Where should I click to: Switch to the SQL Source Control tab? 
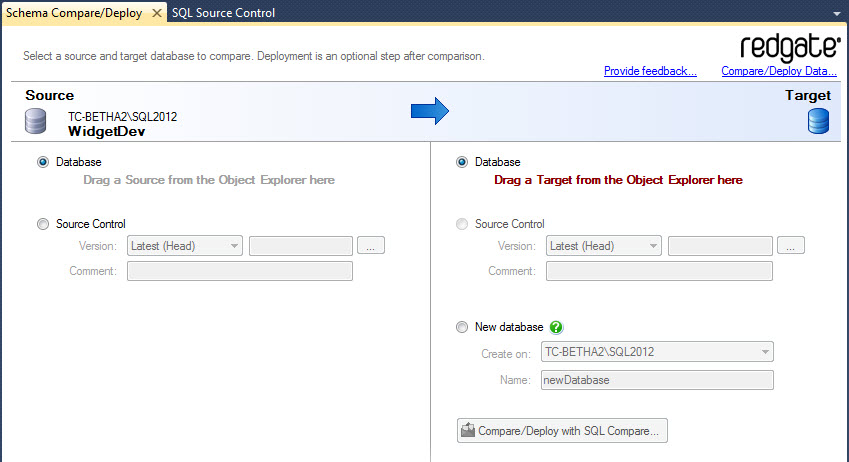[223, 13]
